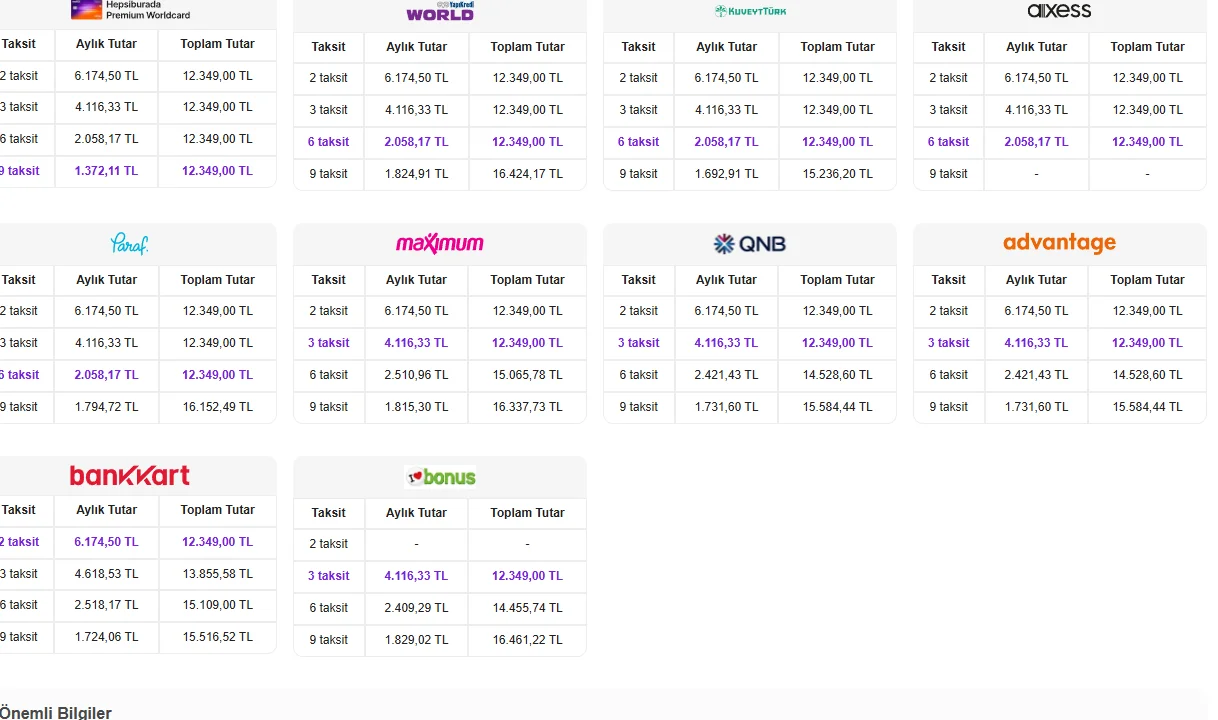
Task: Select the Bankkart logo
Action: [130, 475]
